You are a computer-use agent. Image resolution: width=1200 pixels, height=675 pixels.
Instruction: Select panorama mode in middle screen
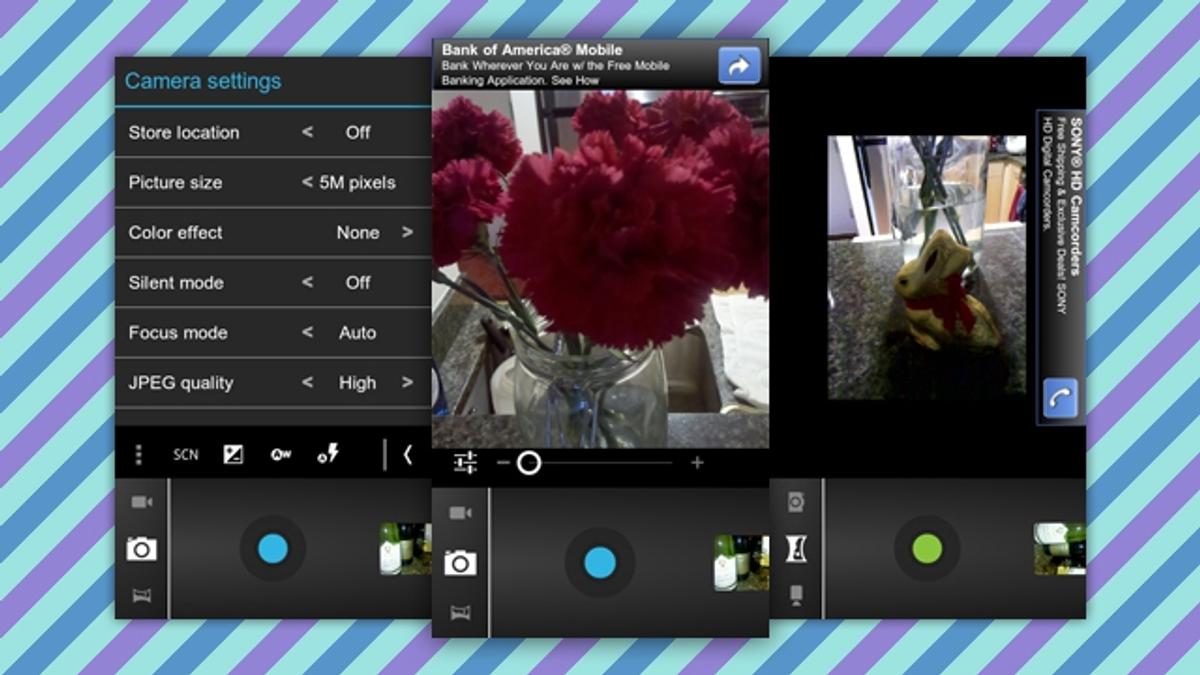coord(460,612)
